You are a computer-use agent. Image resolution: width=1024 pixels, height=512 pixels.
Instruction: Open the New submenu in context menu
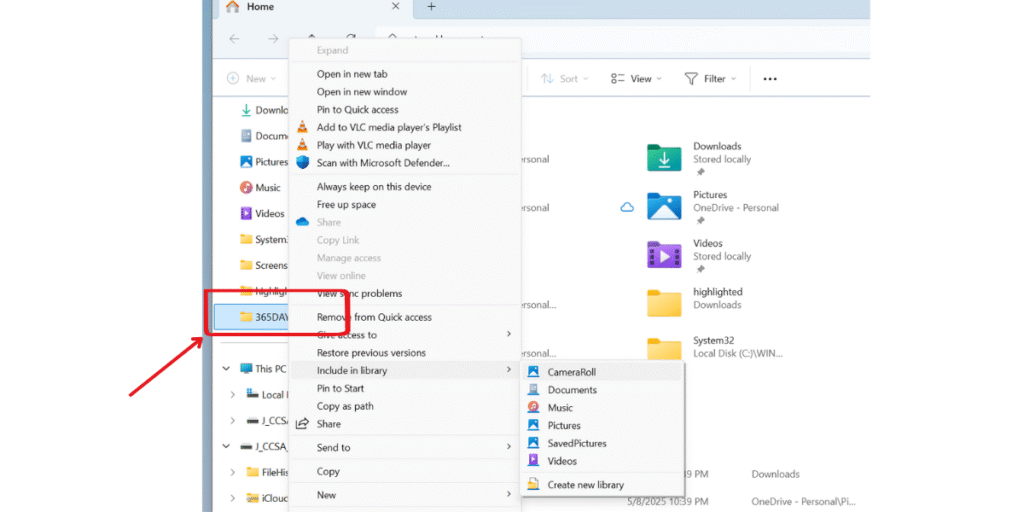(405, 494)
